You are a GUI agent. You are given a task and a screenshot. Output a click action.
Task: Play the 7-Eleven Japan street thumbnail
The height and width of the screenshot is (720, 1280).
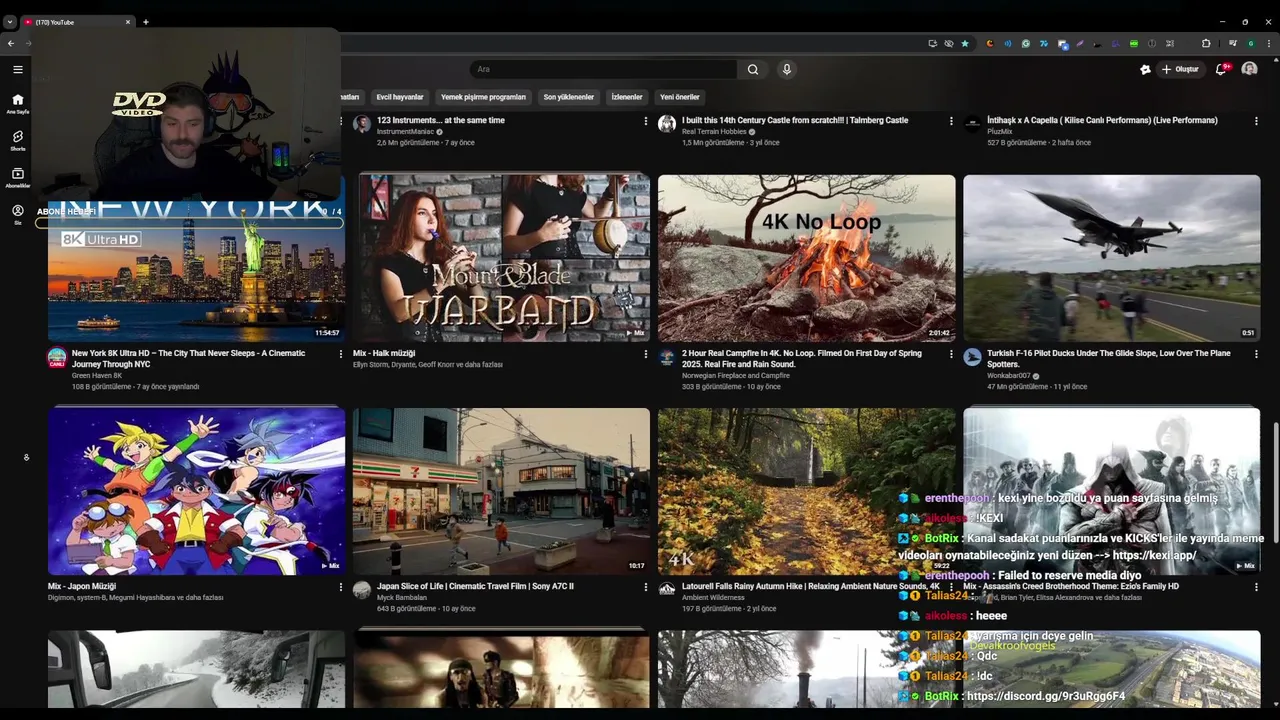click(501, 491)
